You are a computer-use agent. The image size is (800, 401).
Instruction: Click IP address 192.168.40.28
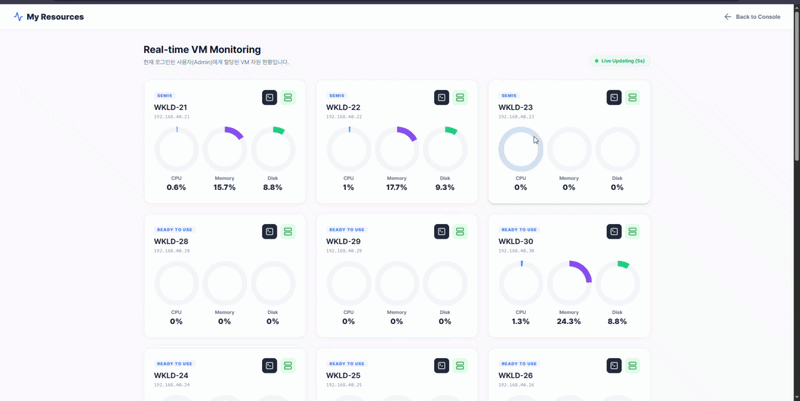pyautogui.click(x=172, y=251)
